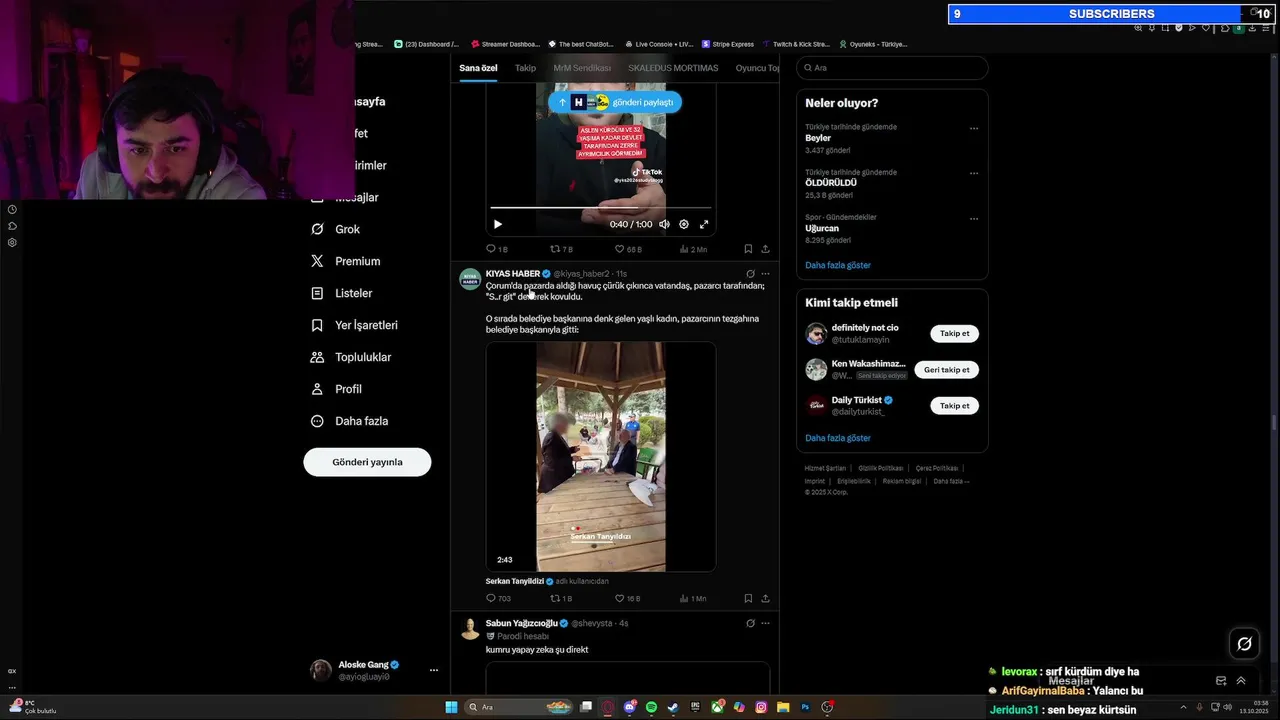The height and width of the screenshot is (720, 1280).
Task: Switch to SKALEDUS MORTIMAS tab
Action: click(673, 68)
